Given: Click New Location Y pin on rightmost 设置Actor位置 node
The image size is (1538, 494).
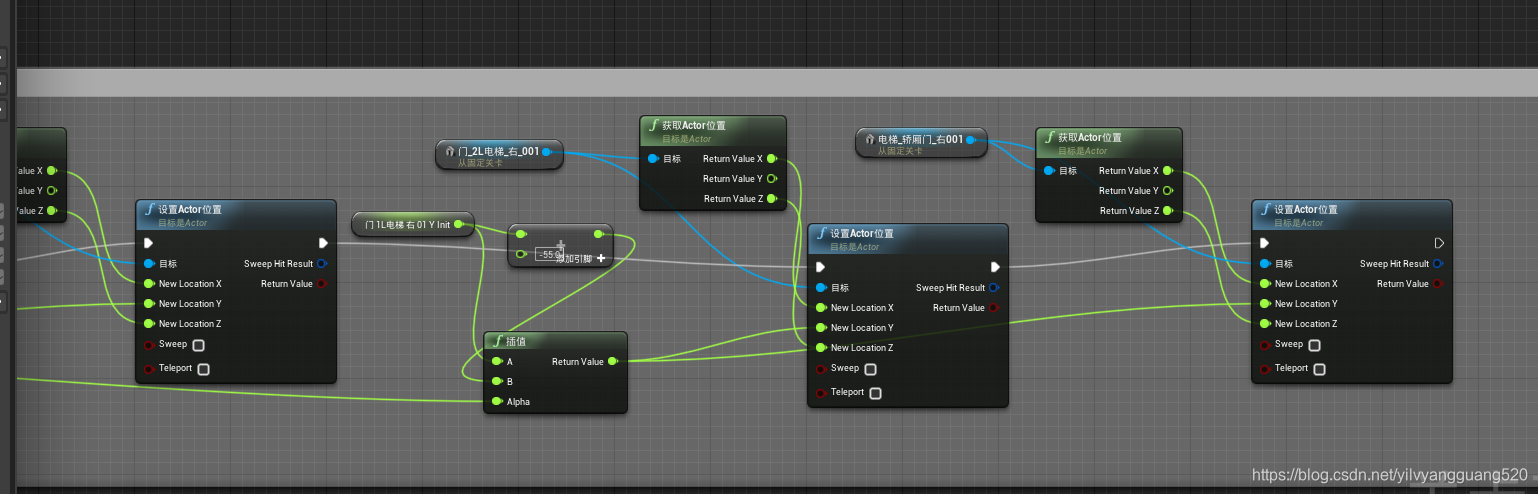Looking at the screenshot, I should pos(1265,304).
